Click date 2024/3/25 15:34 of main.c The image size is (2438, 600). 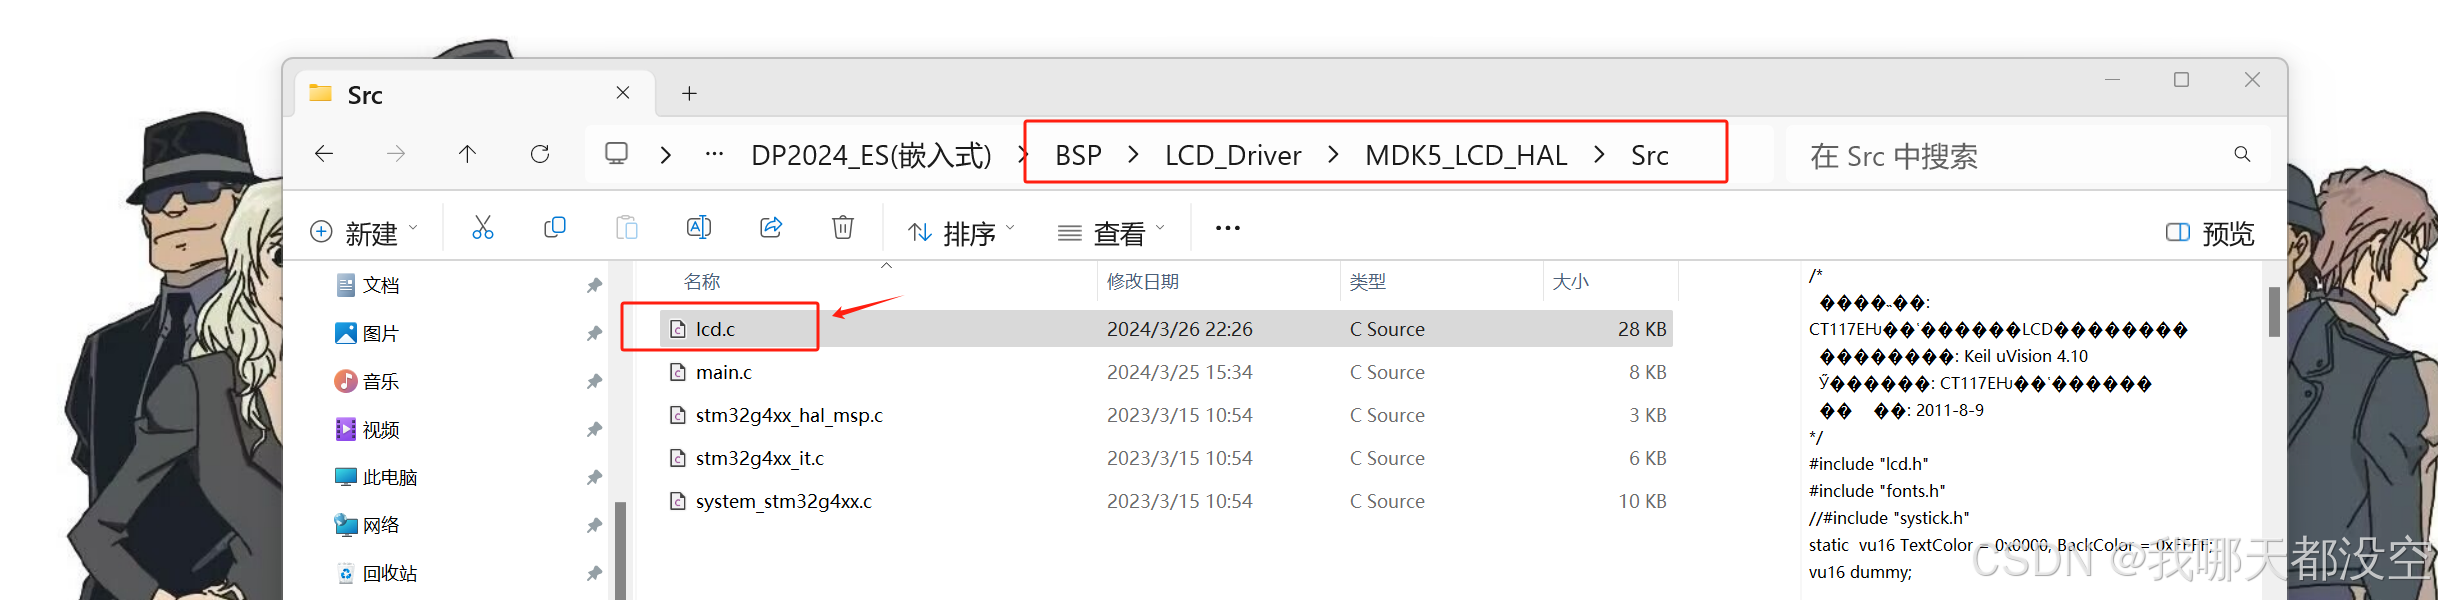[1180, 372]
